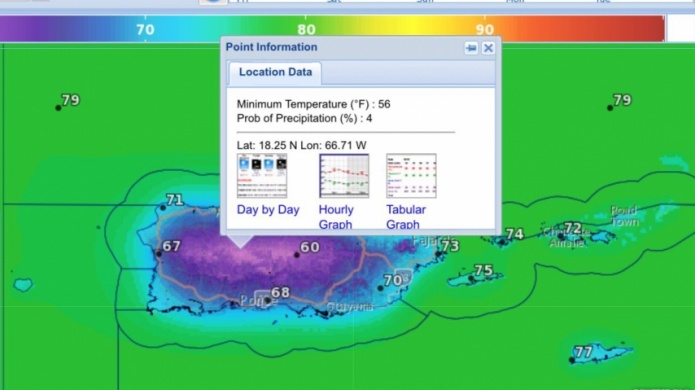Click the Day by Day forecast thumbnail

click(x=262, y=176)
